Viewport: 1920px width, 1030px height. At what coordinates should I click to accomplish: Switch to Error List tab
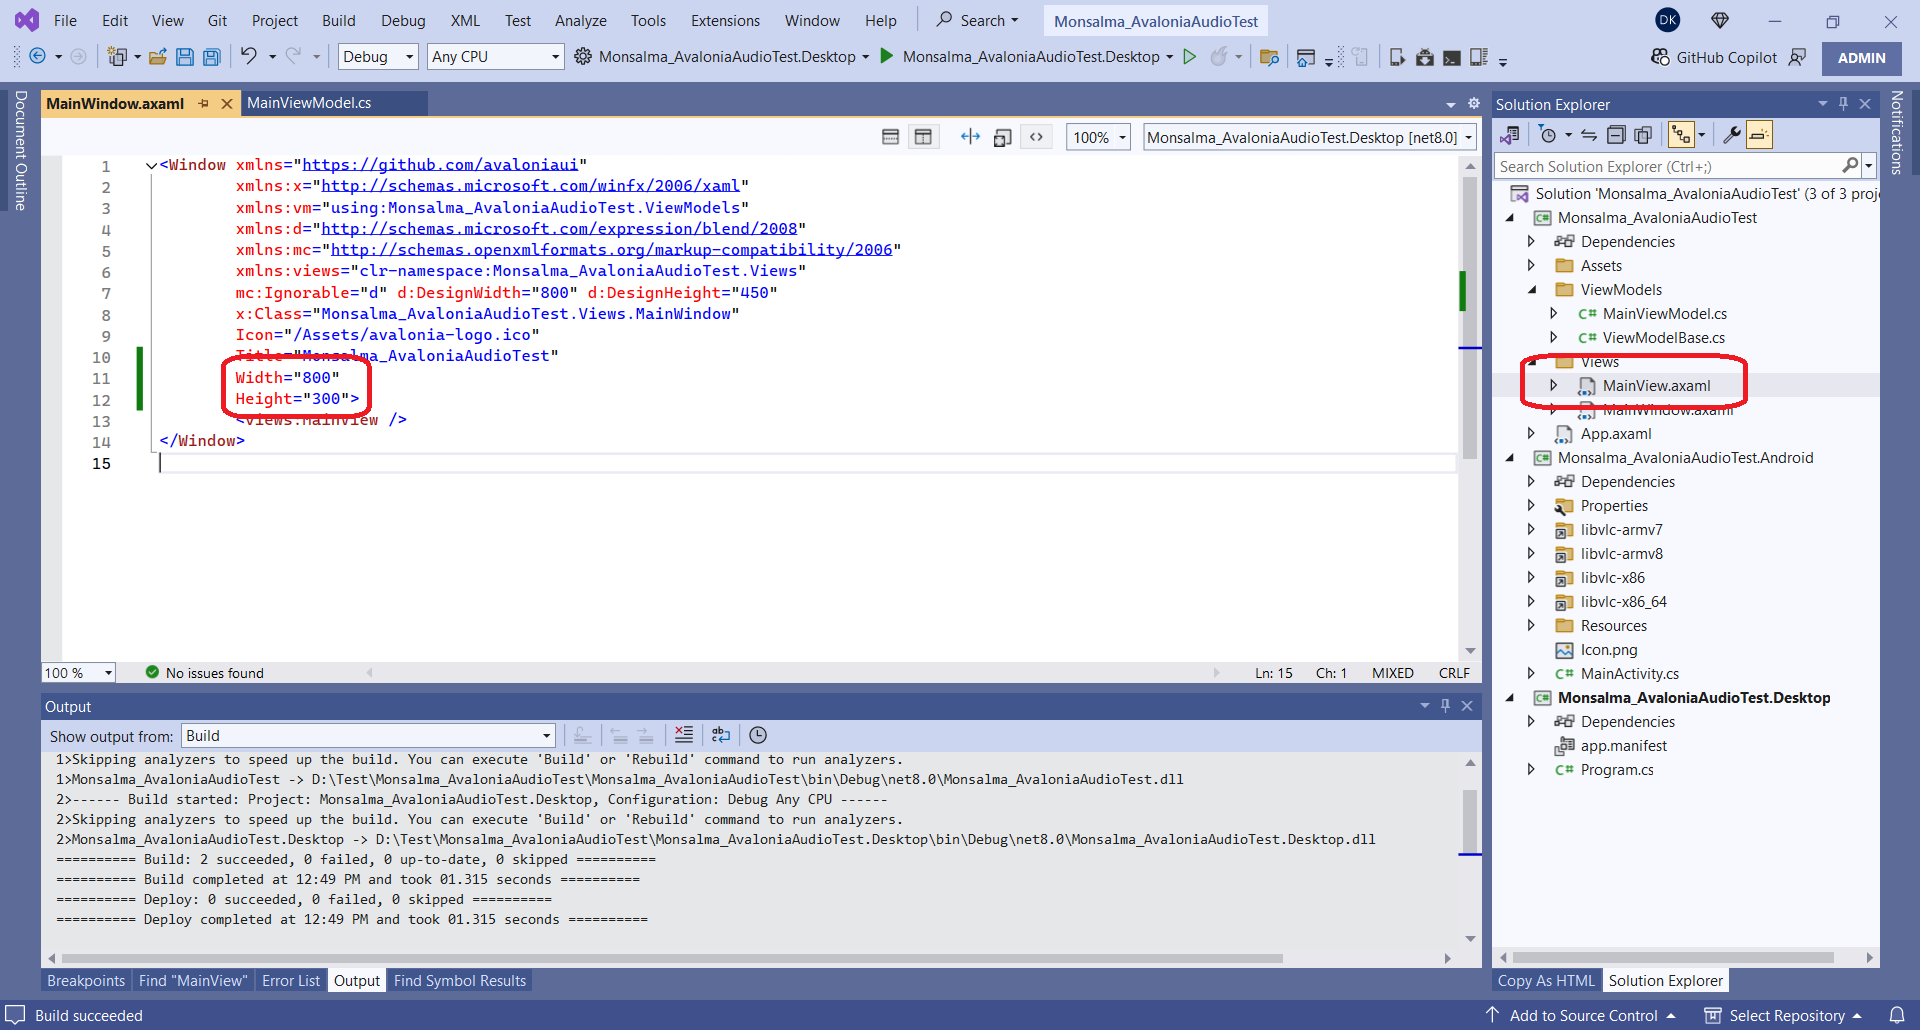click(x=291, y=981)
